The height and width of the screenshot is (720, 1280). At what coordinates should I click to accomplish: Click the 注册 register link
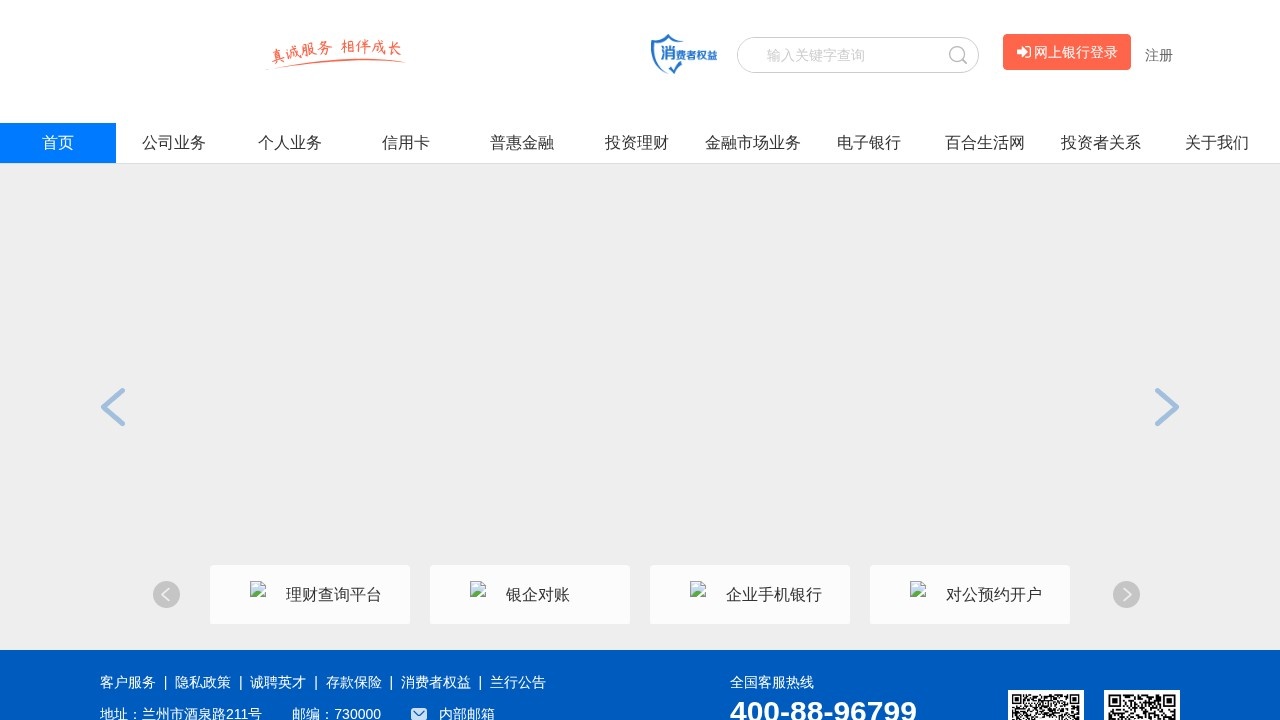[x=1159, y=55]
